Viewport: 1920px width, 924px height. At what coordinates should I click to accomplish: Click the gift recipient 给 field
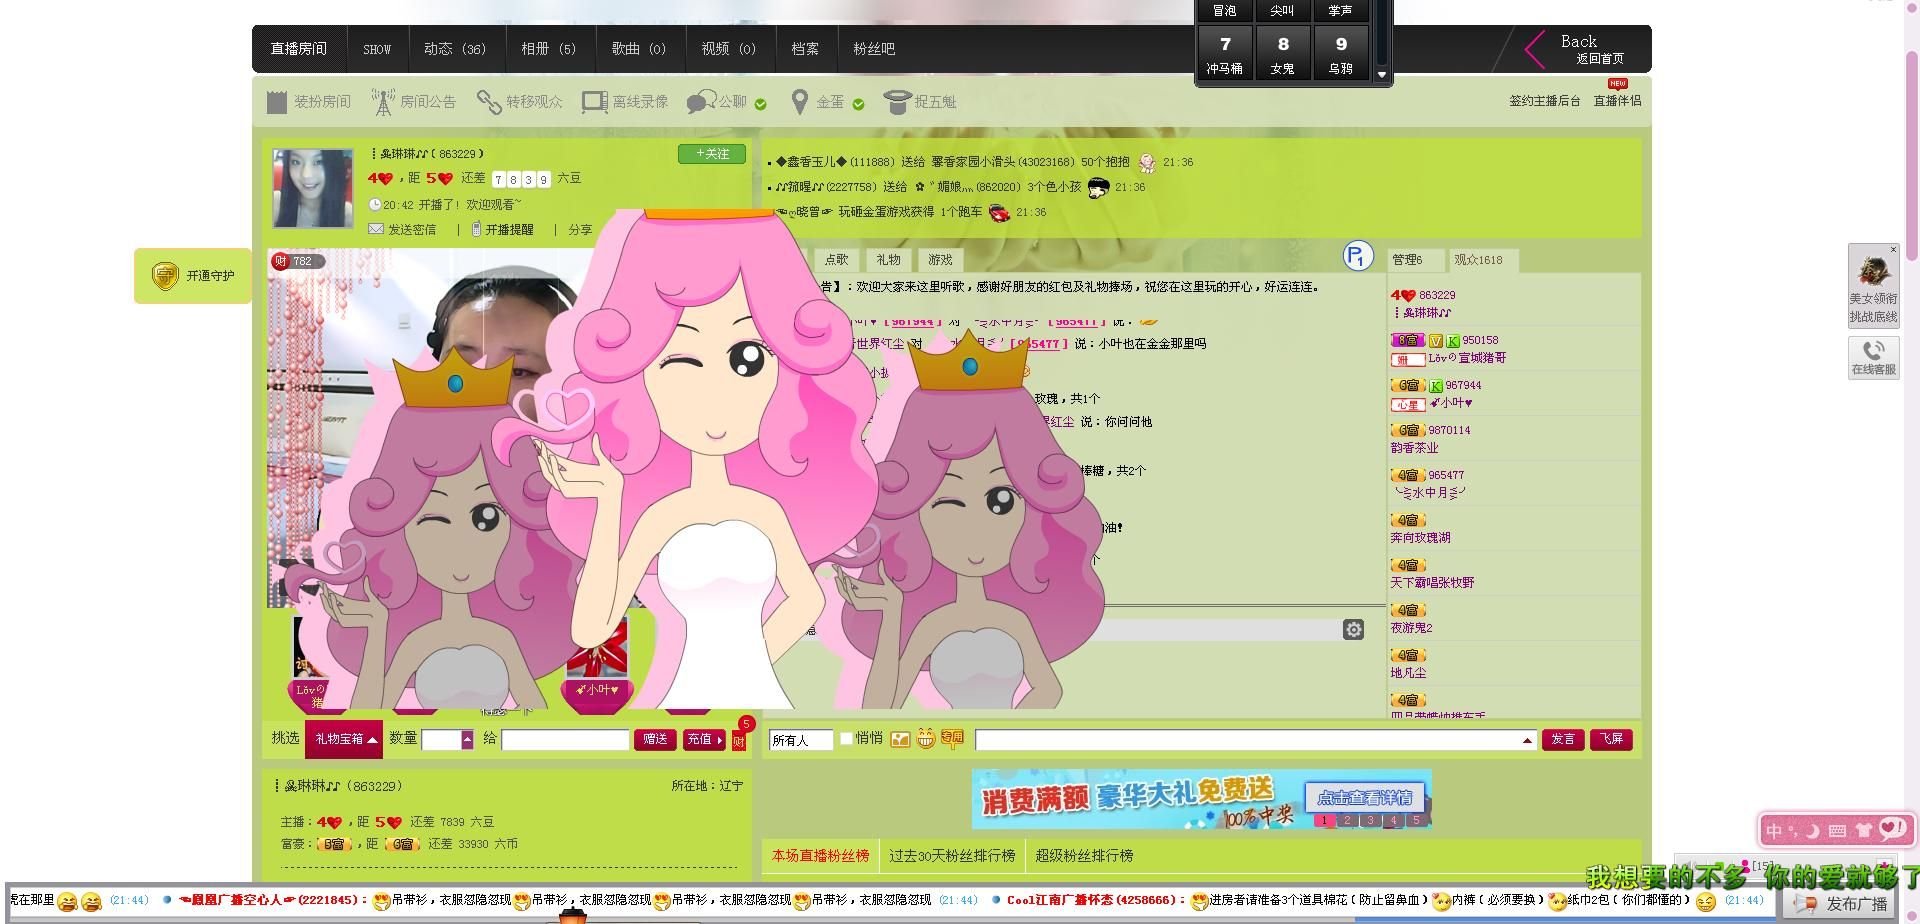pyautogui.click(x=565, y=740)
